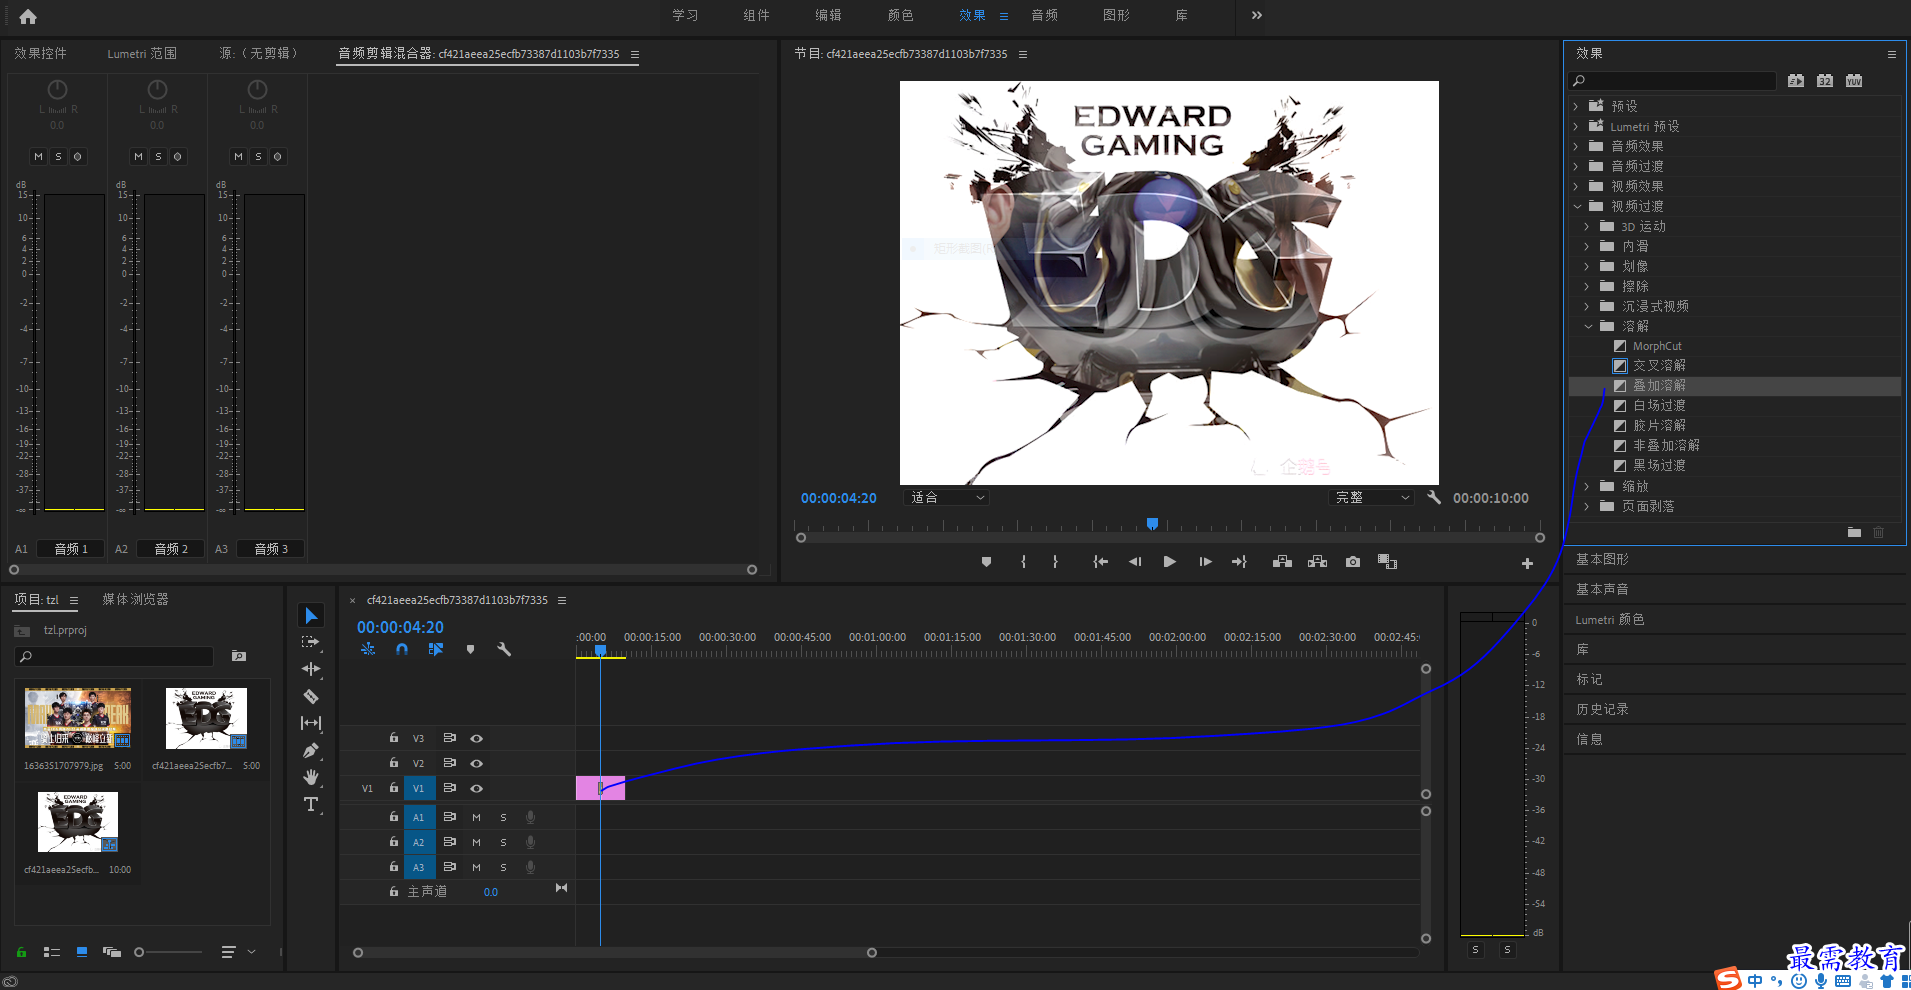This screenshot has width=1911, height=990.
Task: Go to the Home screen icon
Action: click(x=28, y=16)
